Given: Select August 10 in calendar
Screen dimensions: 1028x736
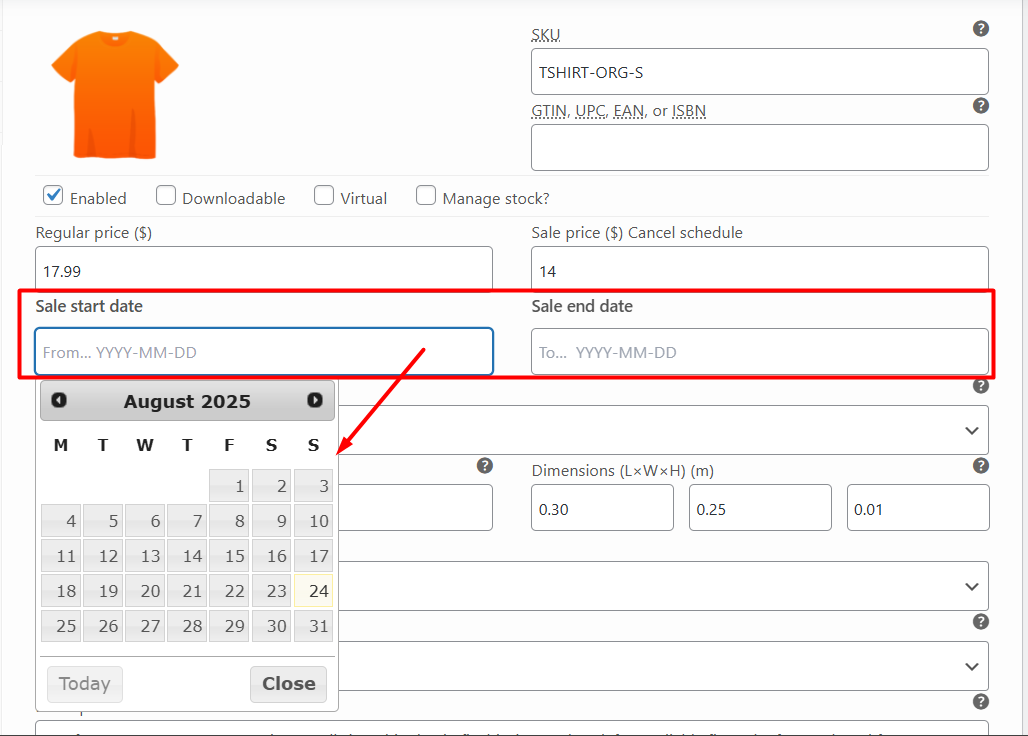Looking at the screenshot, I should click(x=313, y=520).
